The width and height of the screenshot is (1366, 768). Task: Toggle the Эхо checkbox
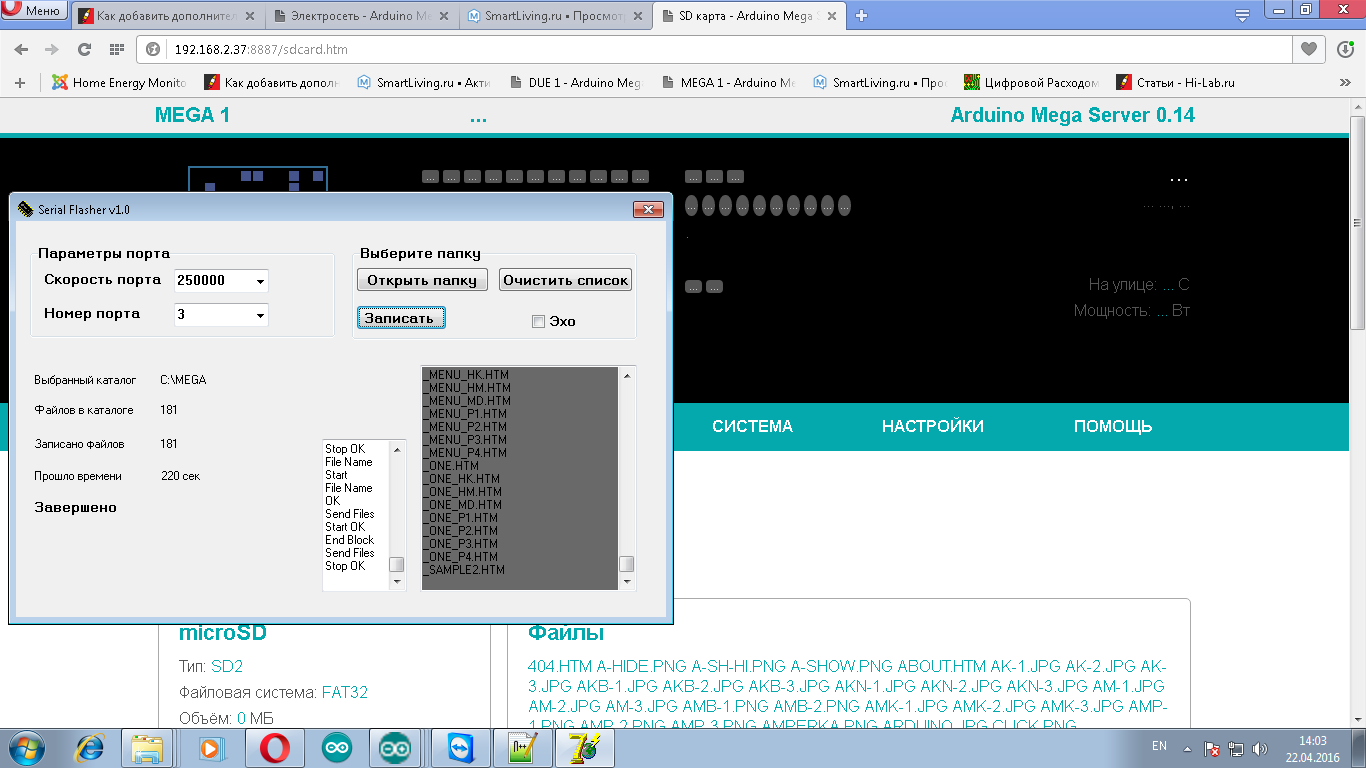coord(538,321)
